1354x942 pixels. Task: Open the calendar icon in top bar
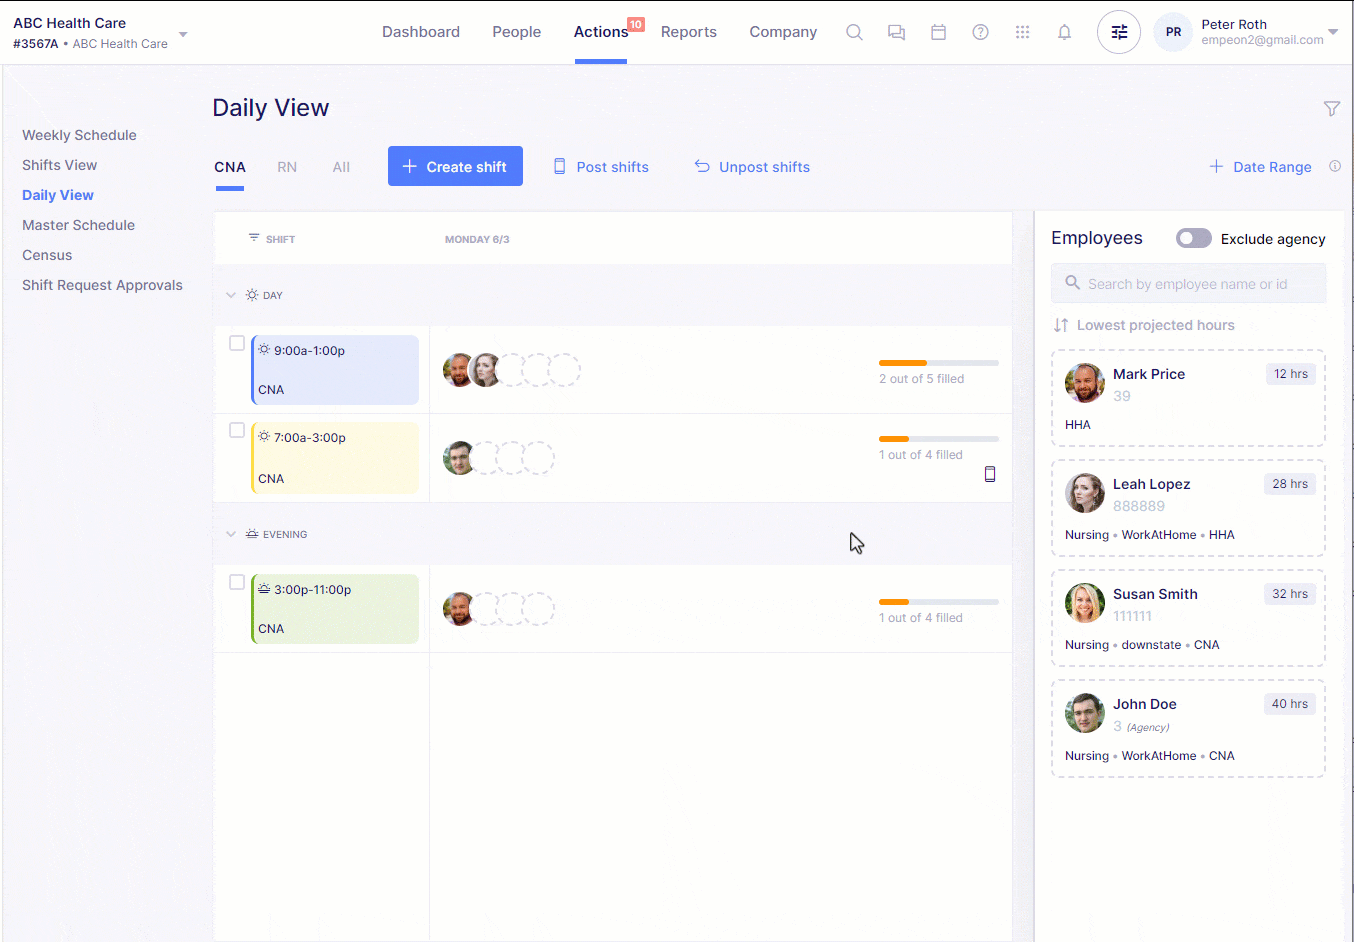click(938, 32)
